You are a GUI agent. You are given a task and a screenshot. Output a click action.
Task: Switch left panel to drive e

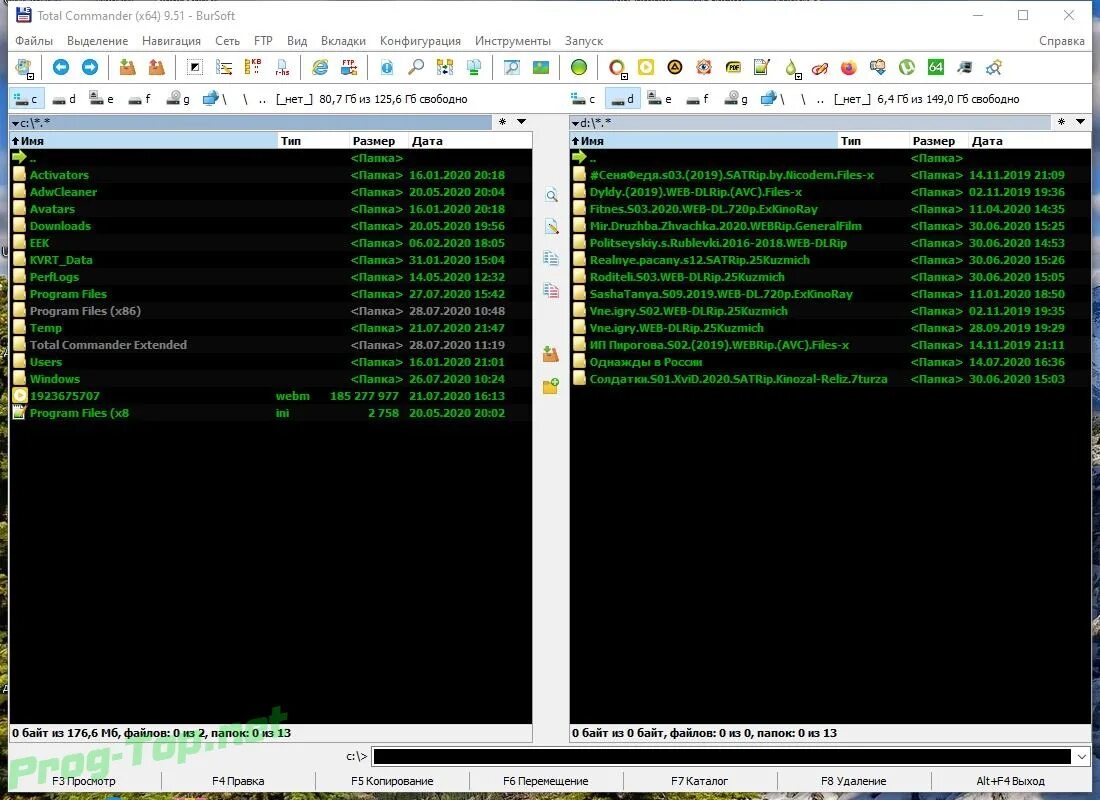[102, 99]
